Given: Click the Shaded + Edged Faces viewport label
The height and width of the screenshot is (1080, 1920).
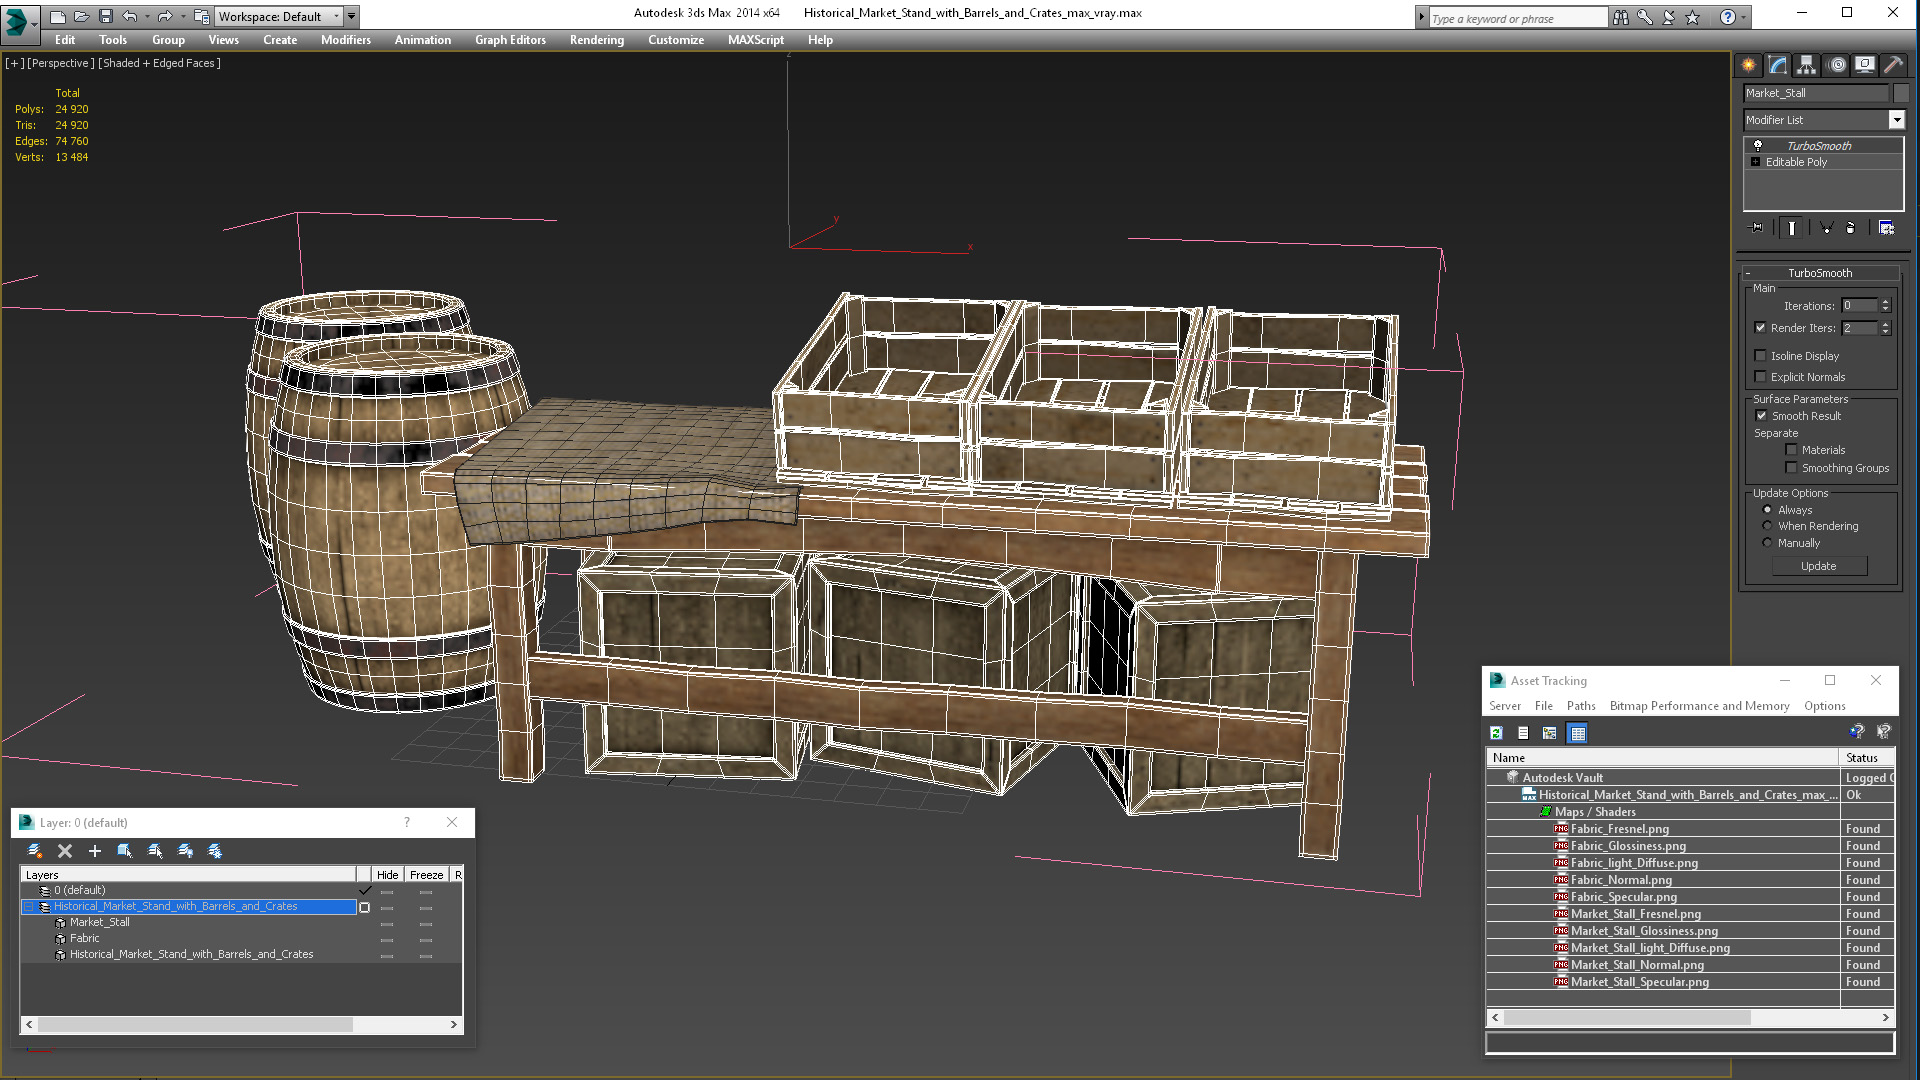Looking at the screenshot, I should click(x=159, y=63).
